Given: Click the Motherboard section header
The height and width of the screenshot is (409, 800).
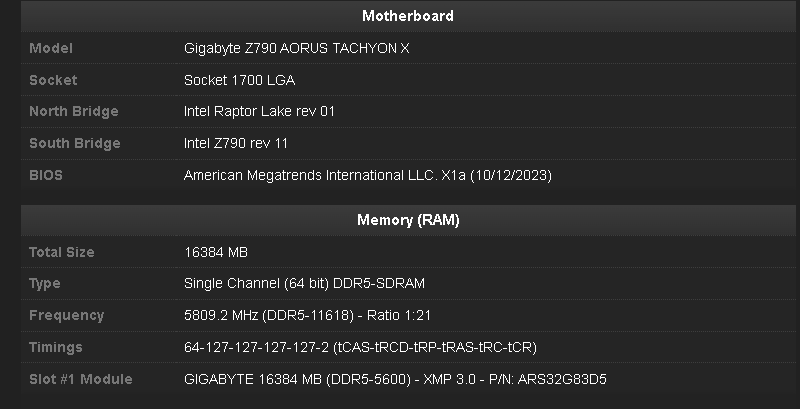Looking at the screenshot, I should click(408, 16).
